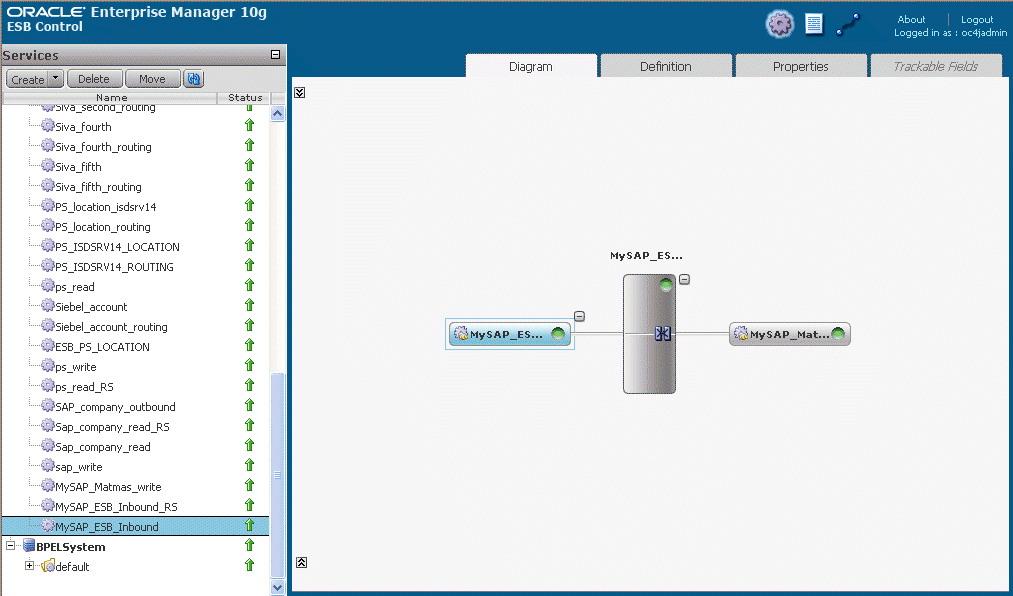
Task: Collapse the Services panel with minus box
Action: (x=275, y=55)
